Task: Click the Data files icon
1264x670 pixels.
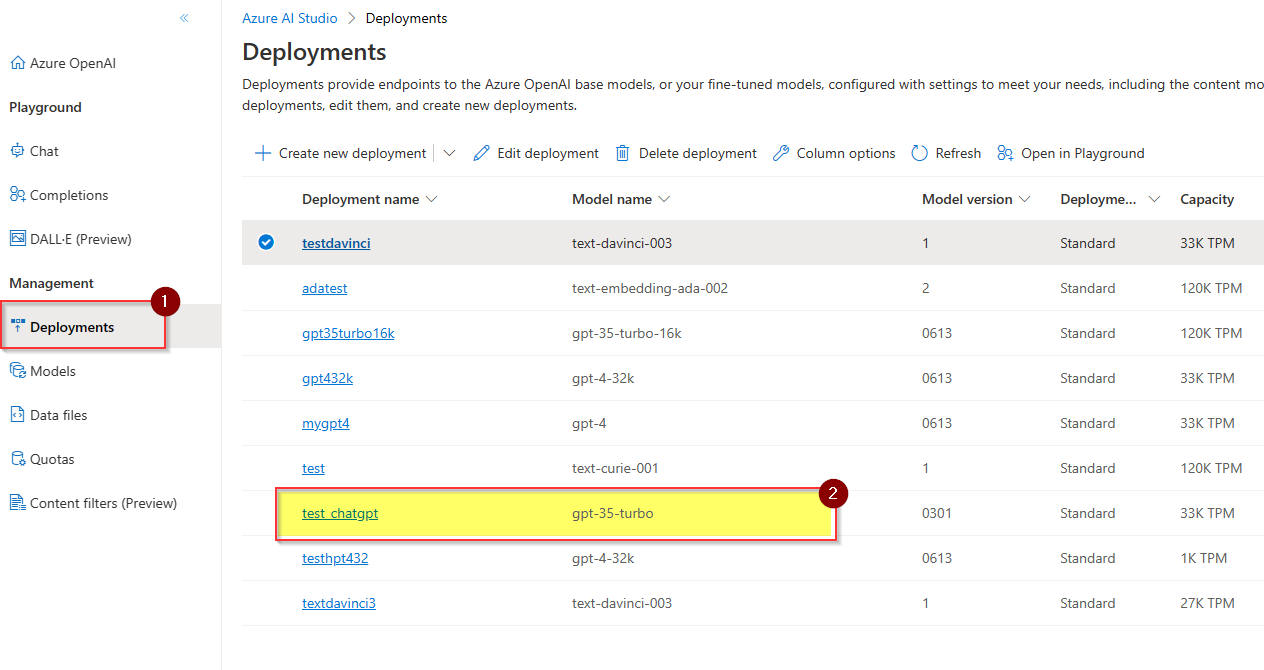Action: pyautogui.click(x=17, y=415)
